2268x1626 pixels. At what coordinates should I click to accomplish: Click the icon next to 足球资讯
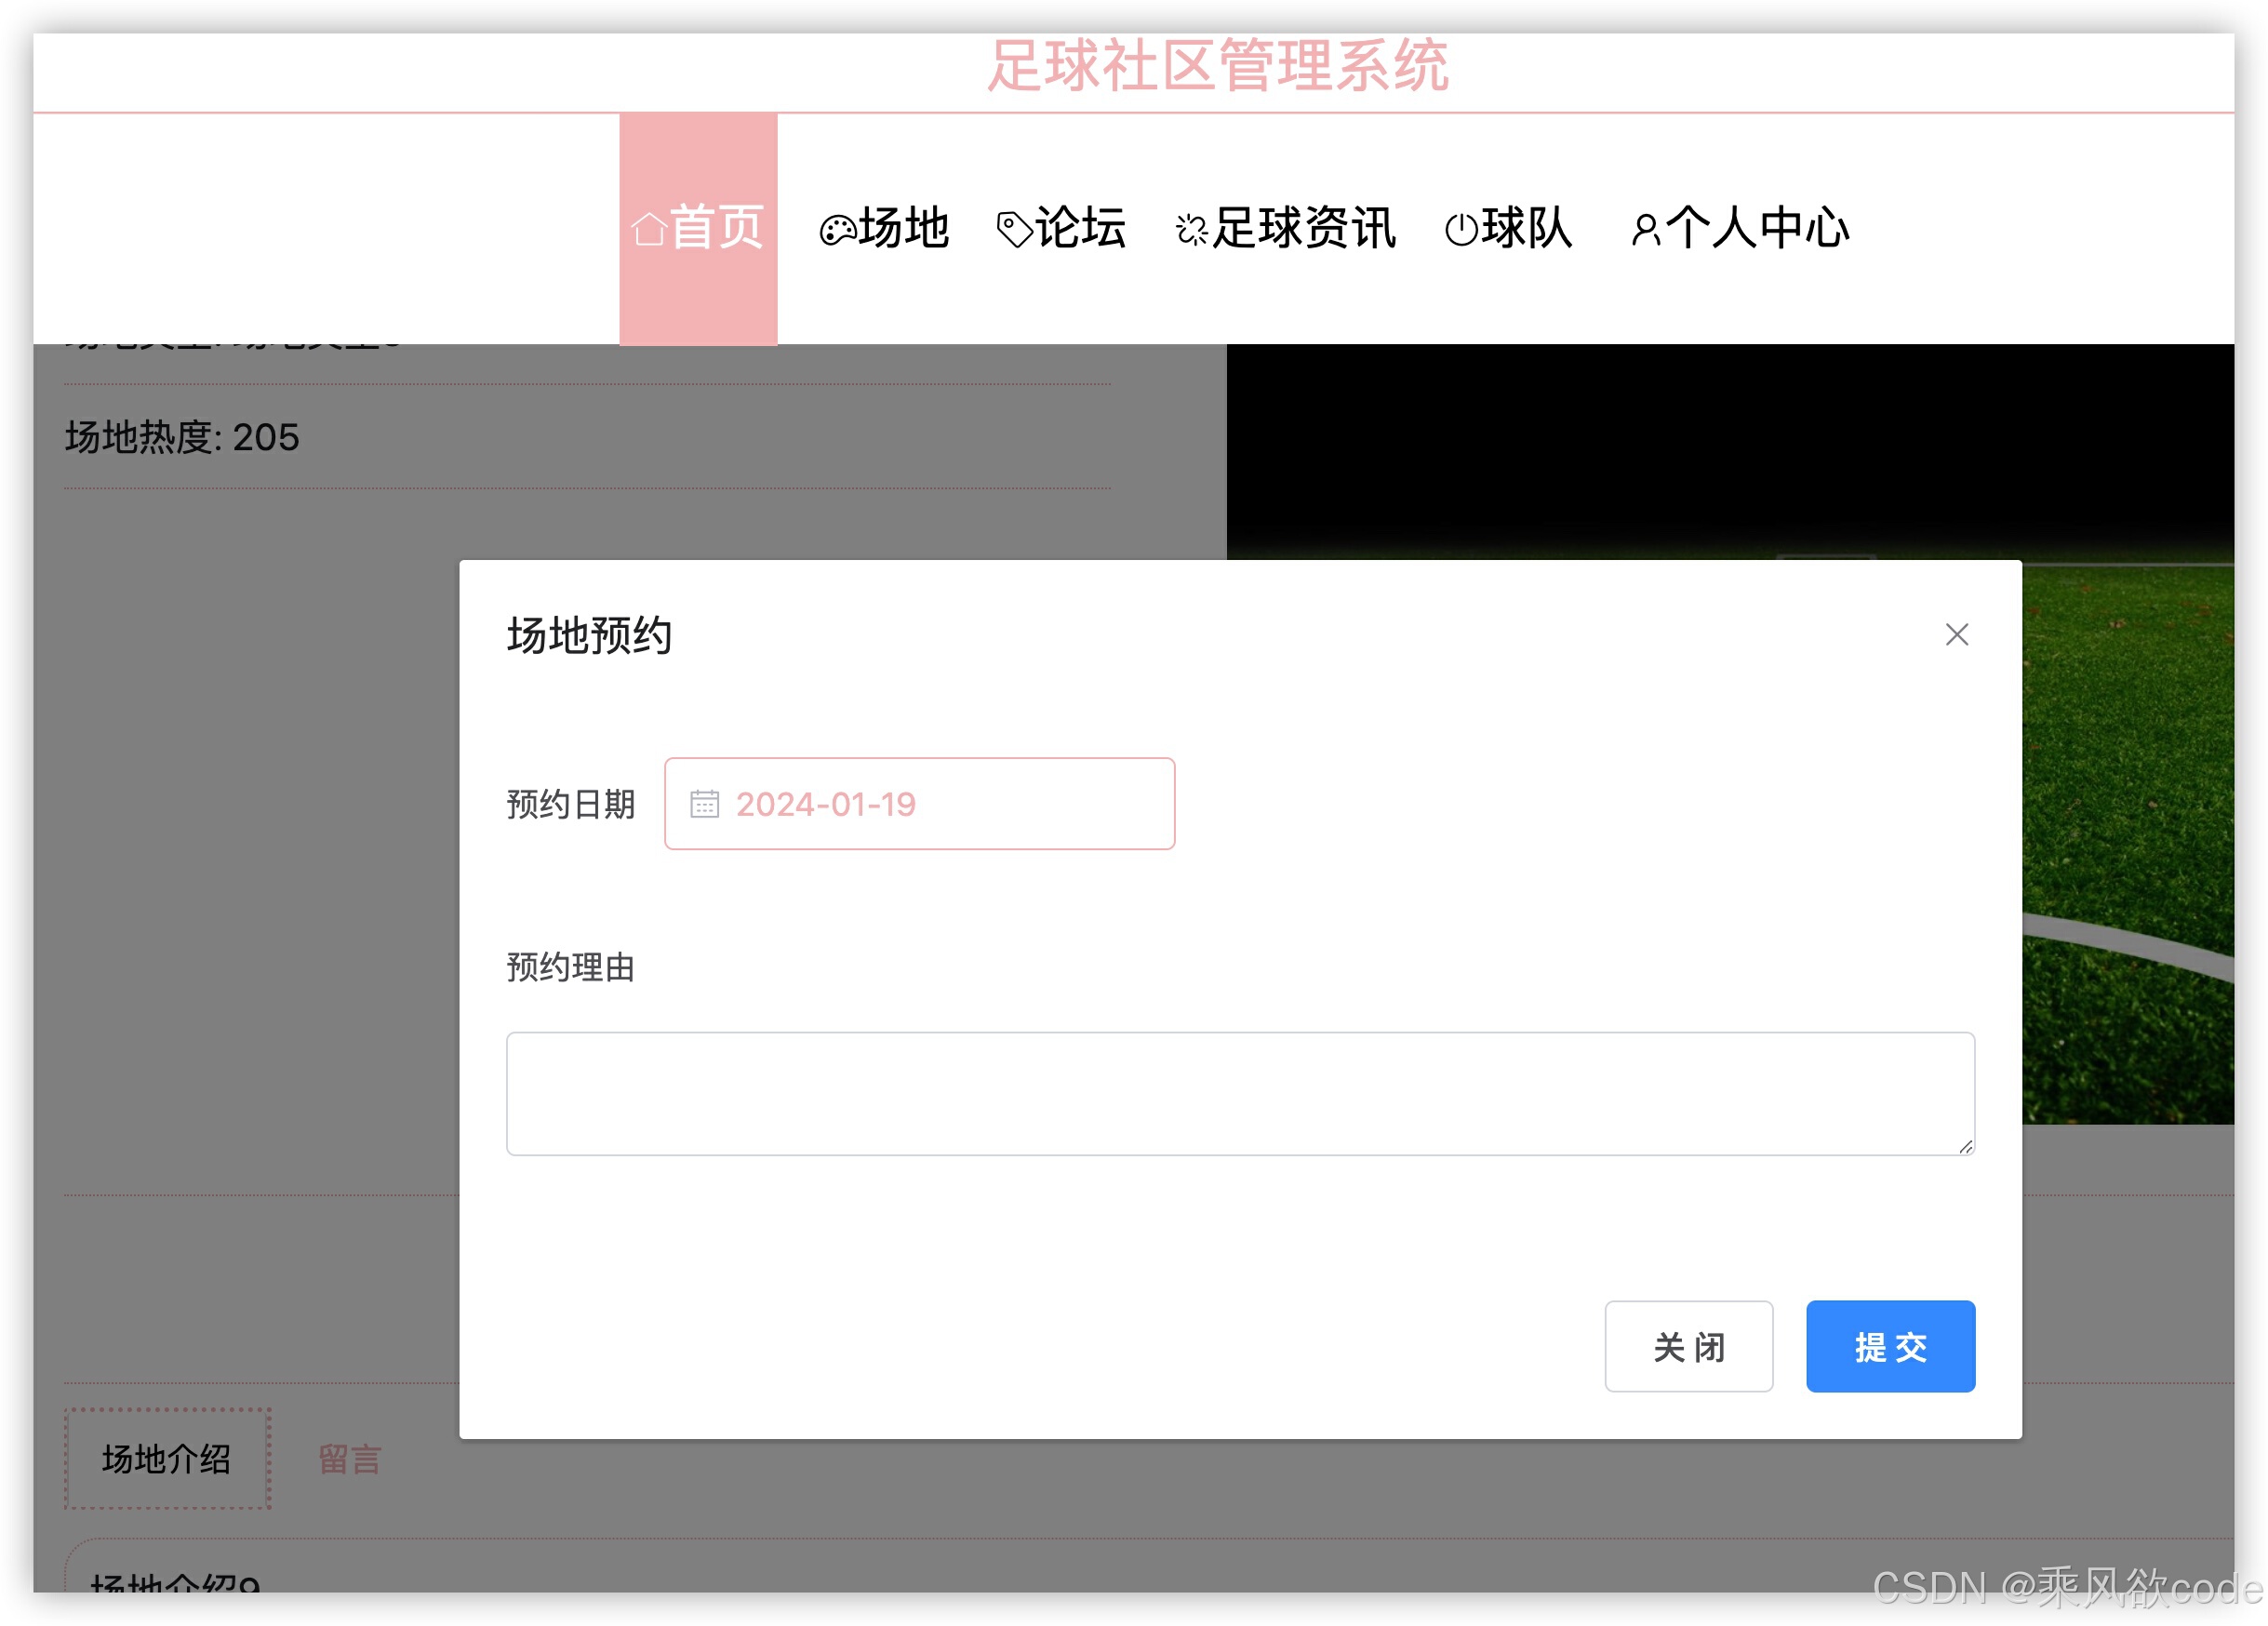[x=1190, y=228]
